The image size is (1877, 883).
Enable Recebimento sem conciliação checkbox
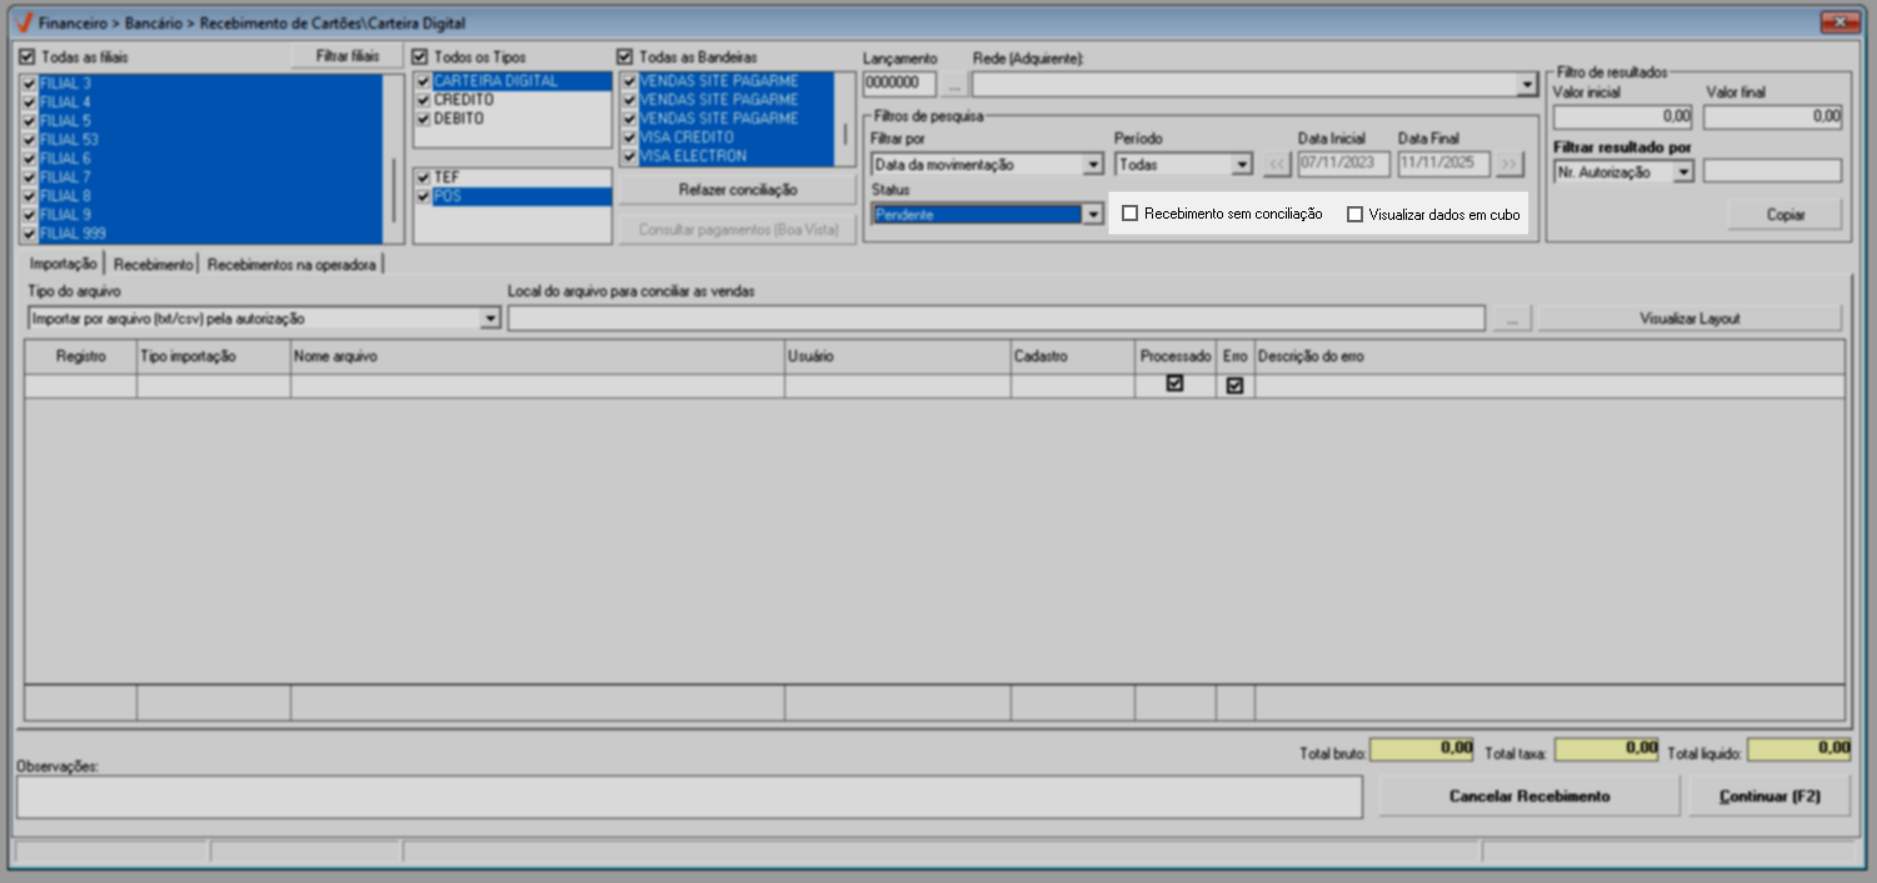[x=1130, y=214]
